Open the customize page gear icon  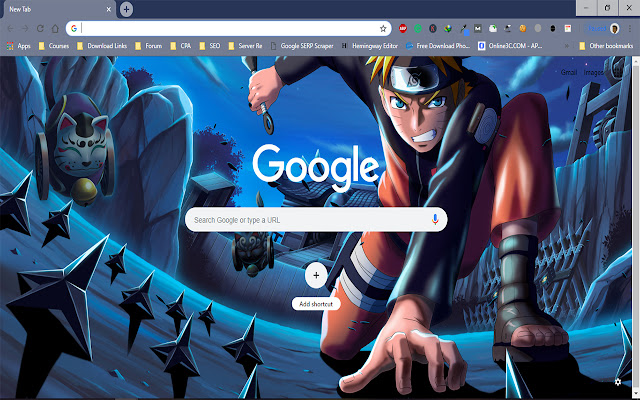coord(618,382)
